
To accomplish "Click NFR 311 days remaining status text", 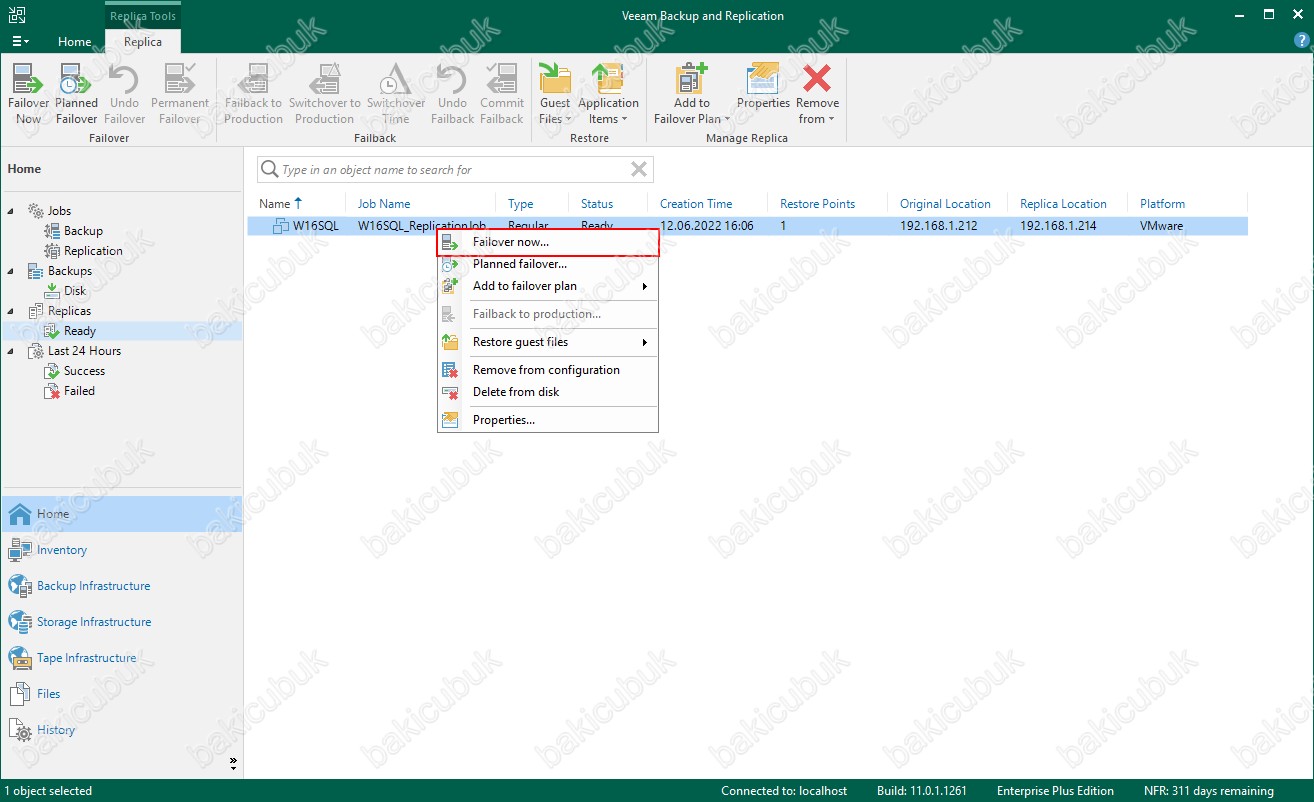I will coord(1209,791).
